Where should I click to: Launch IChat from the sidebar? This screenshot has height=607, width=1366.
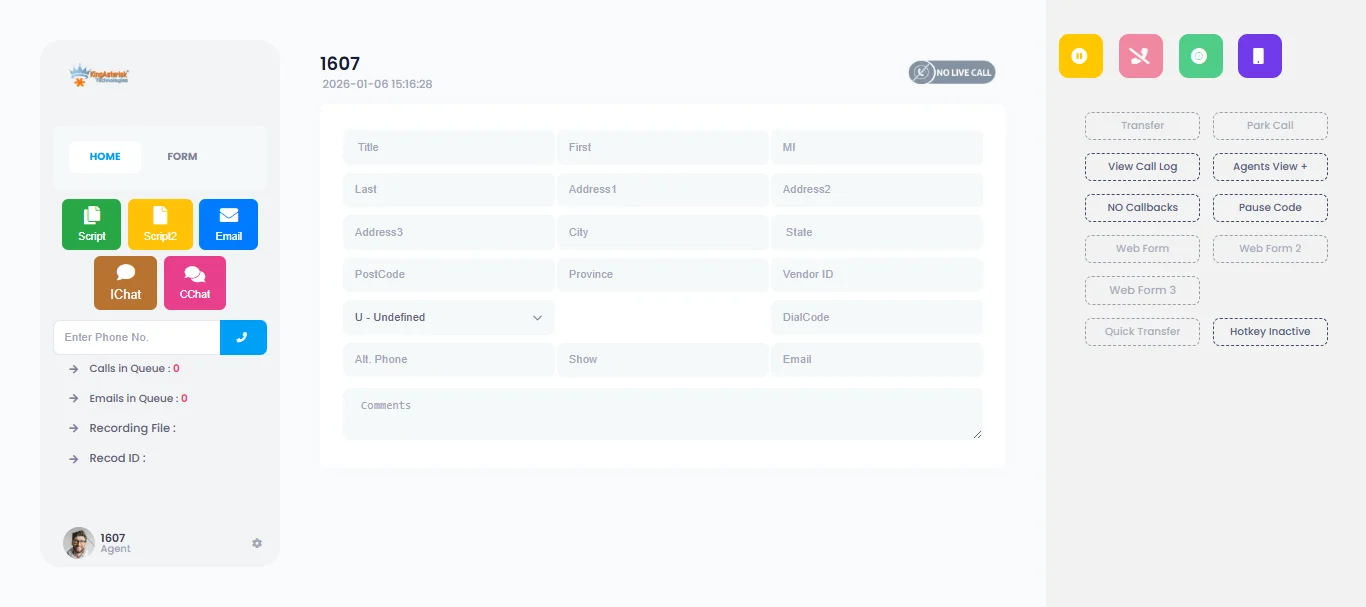click(125, 283)
